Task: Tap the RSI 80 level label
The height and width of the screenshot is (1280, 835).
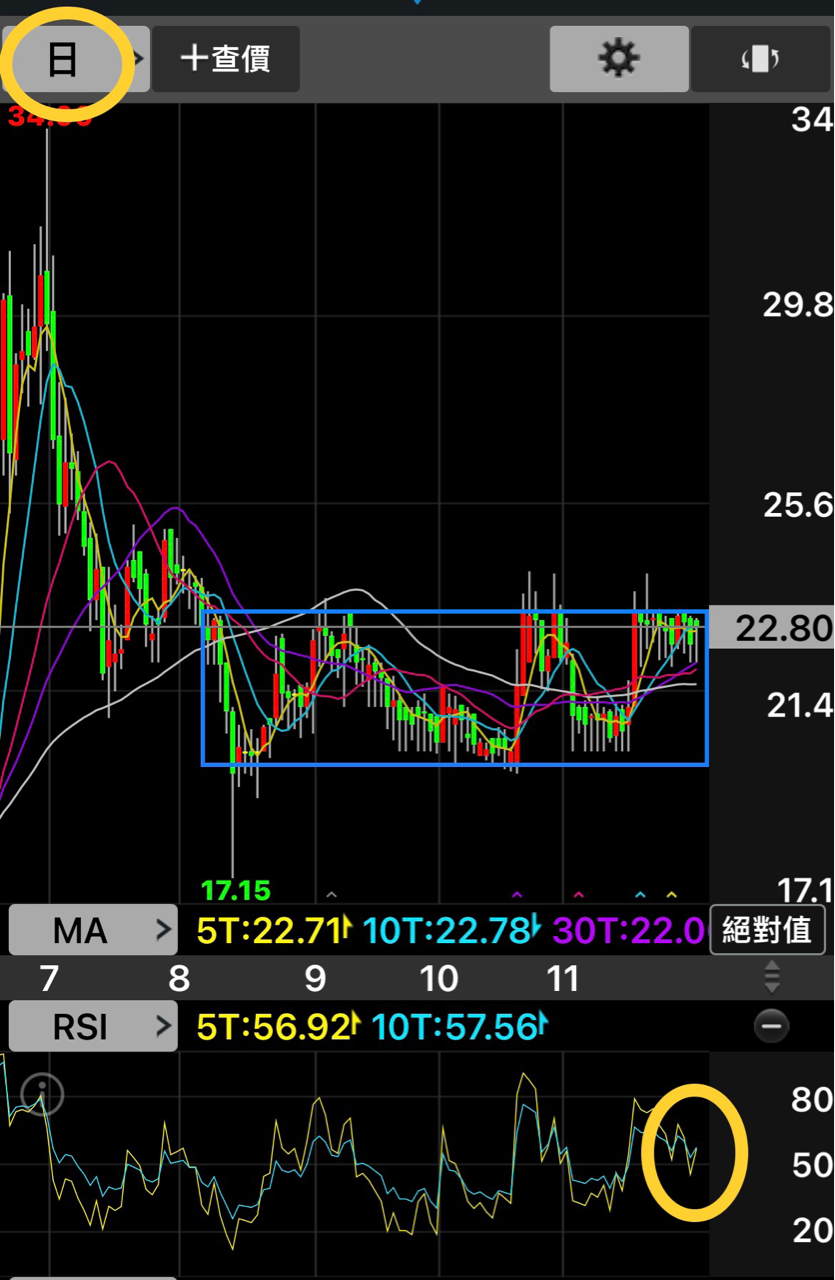Action: point(812,1100)
